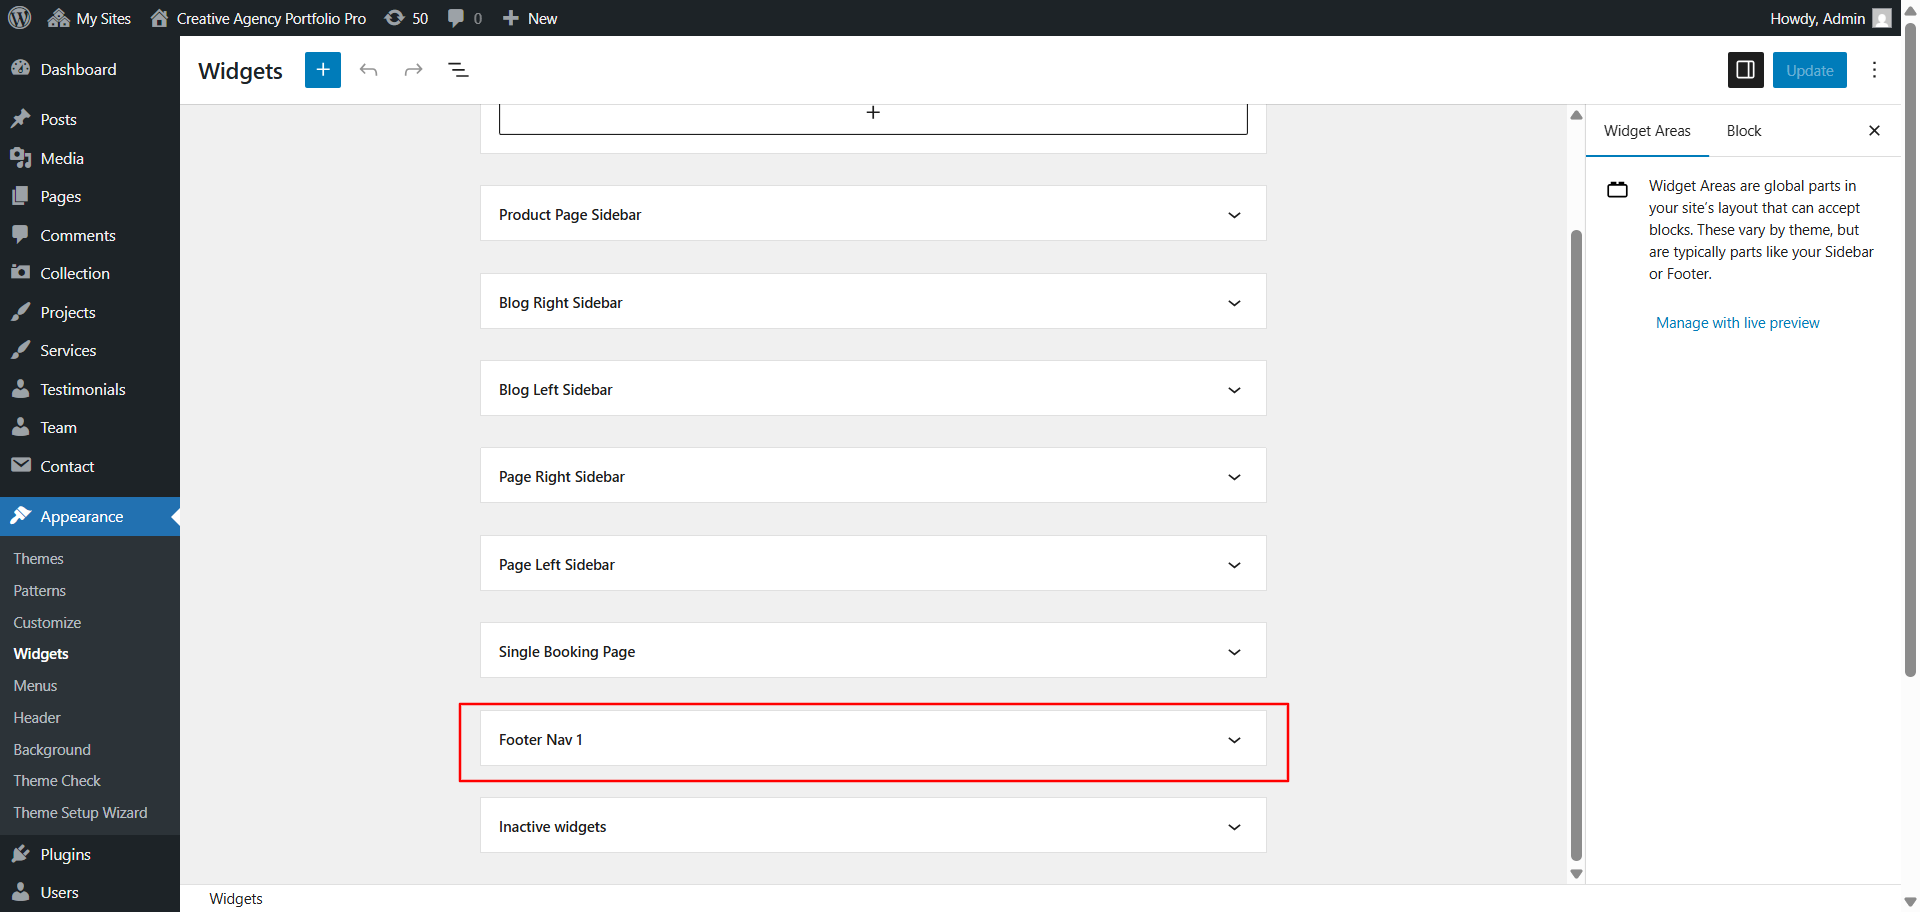Open the options three-dot menu
Image resolution: width=1920 pixels, height=912 pixels.
pos(1875,70)
